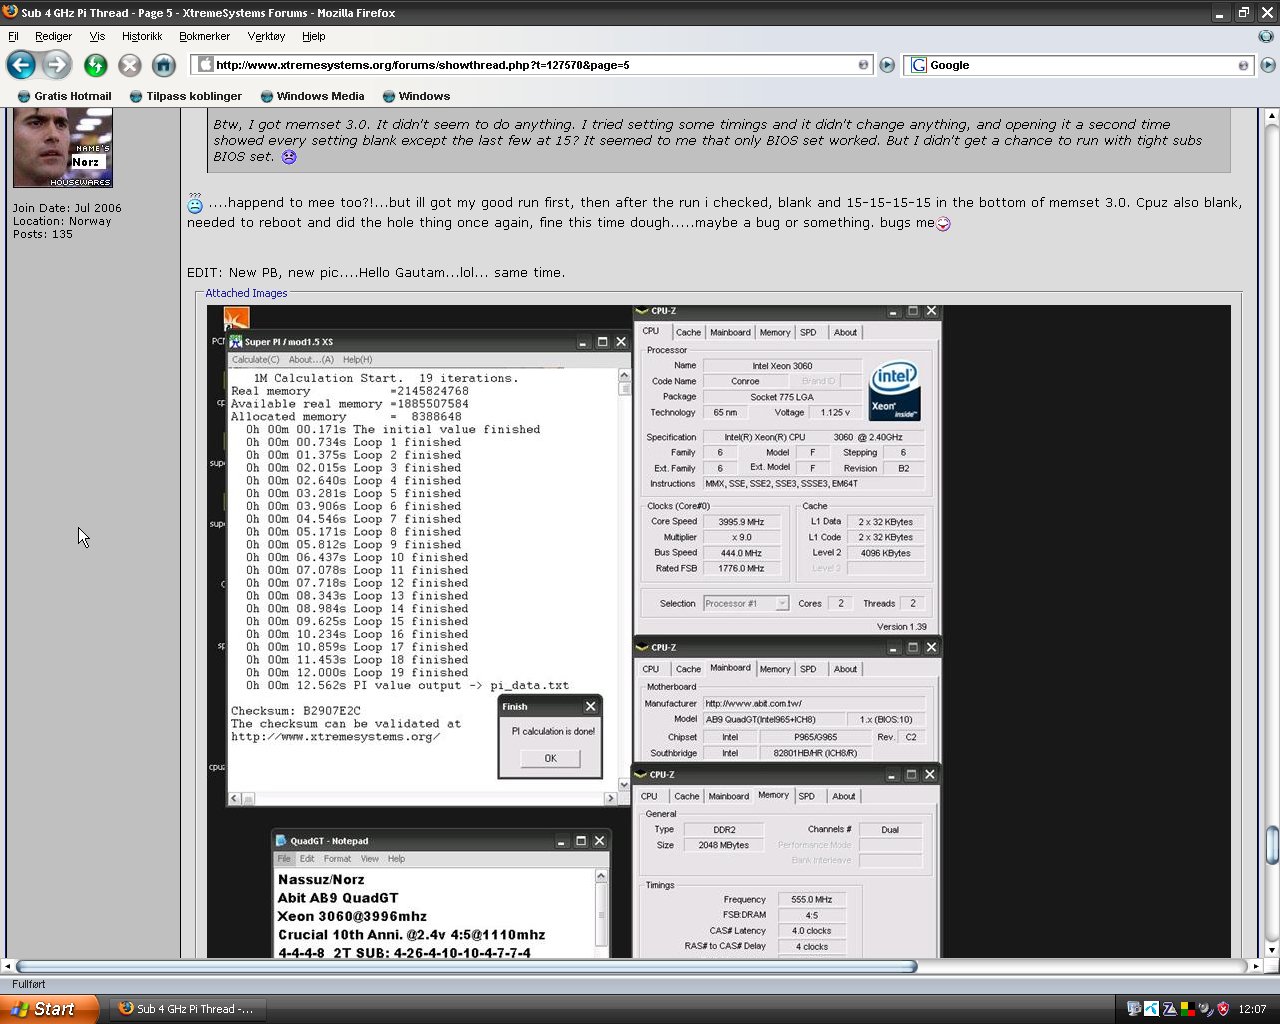Reload the page with the green refresh icon
The image size is (1280, 1024).
[95, 65]
